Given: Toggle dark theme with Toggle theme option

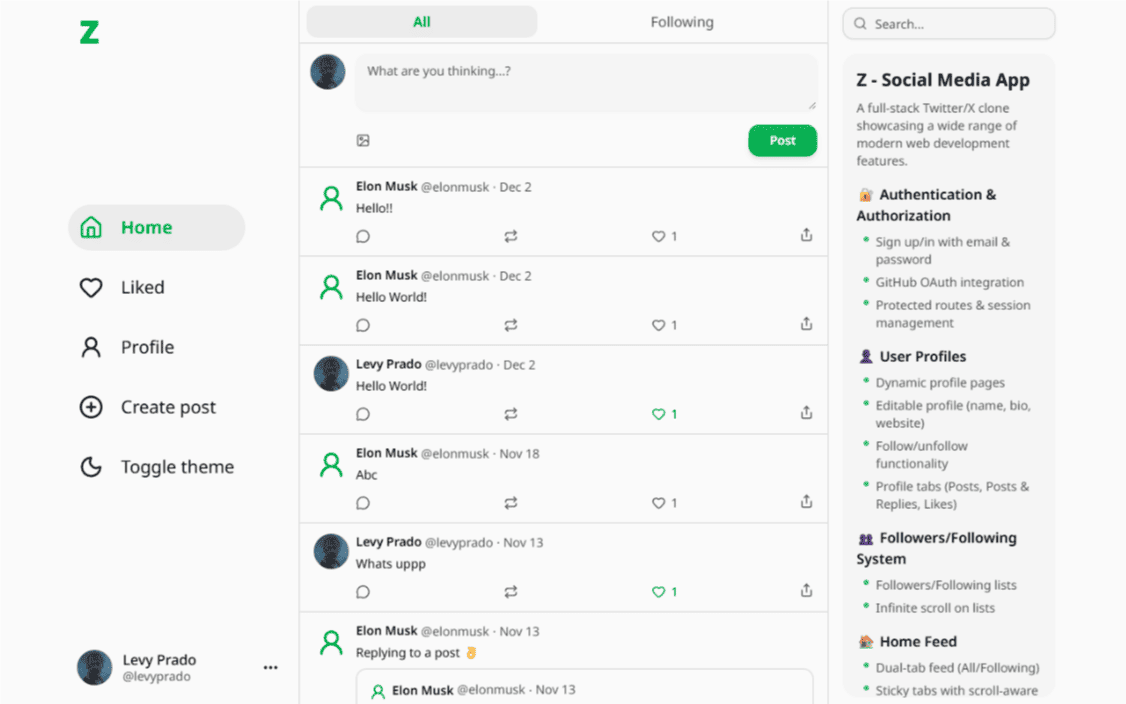Looking at the screenshot, I should point(91,467).
